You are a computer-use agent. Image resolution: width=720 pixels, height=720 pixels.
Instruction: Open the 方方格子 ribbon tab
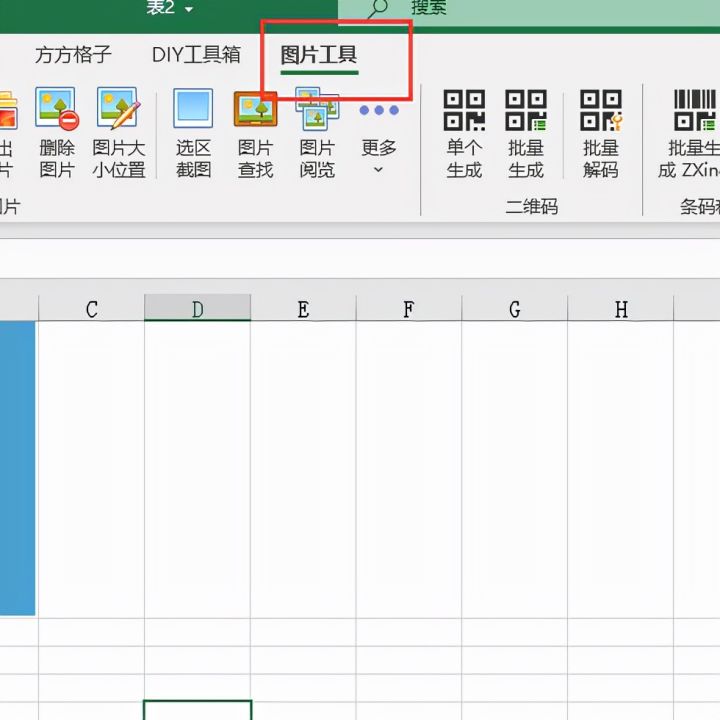(x=73, y=55)
